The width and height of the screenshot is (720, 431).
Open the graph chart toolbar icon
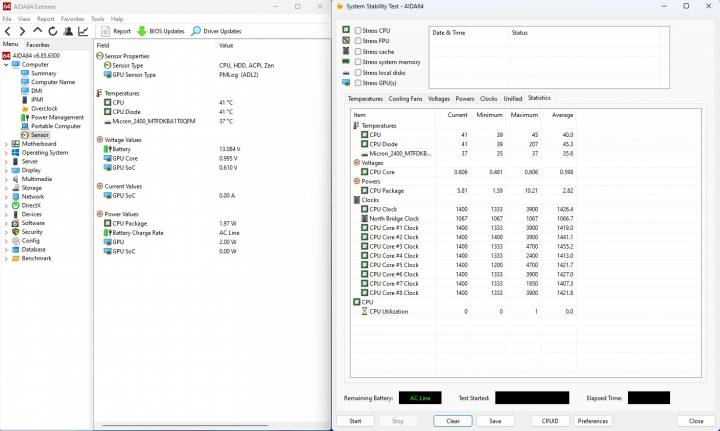83,31
